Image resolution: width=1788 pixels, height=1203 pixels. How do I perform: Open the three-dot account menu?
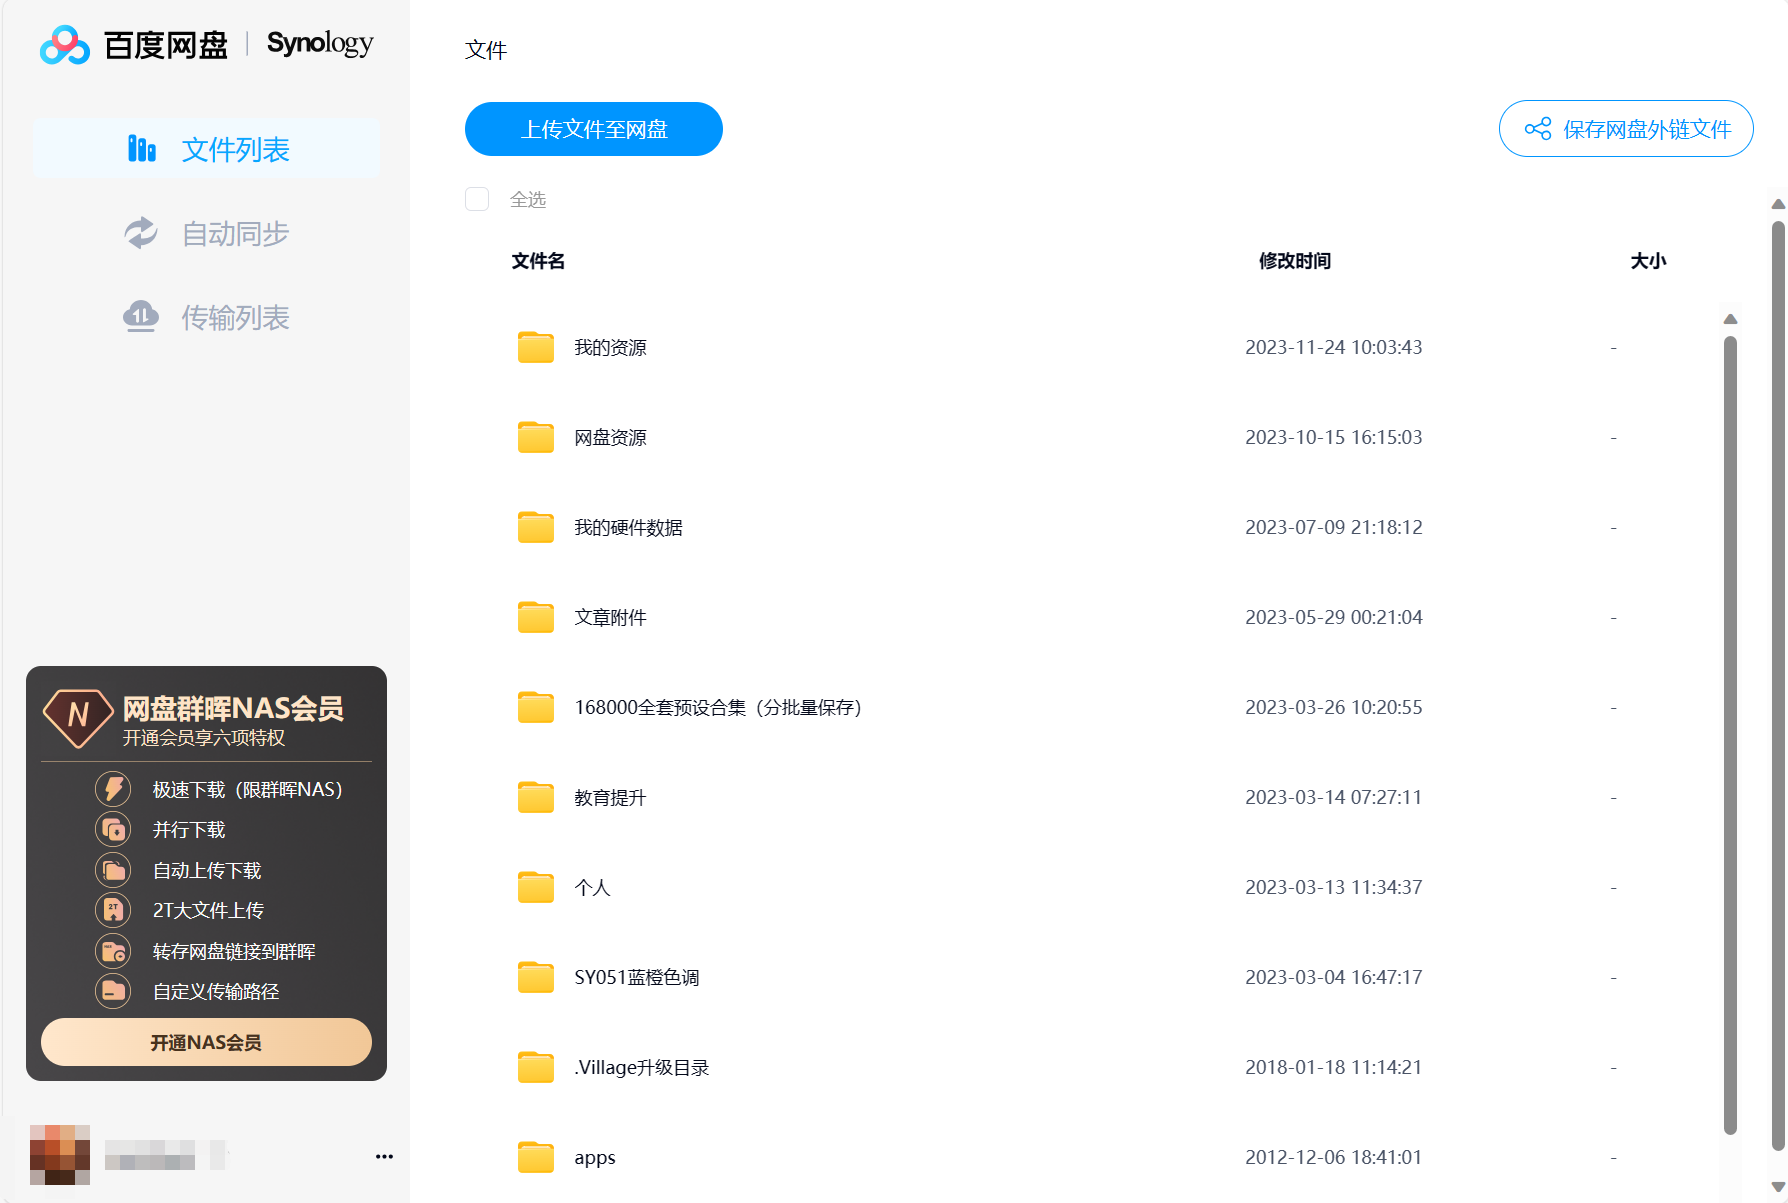pyautogui.click(x=384, y=1156)
